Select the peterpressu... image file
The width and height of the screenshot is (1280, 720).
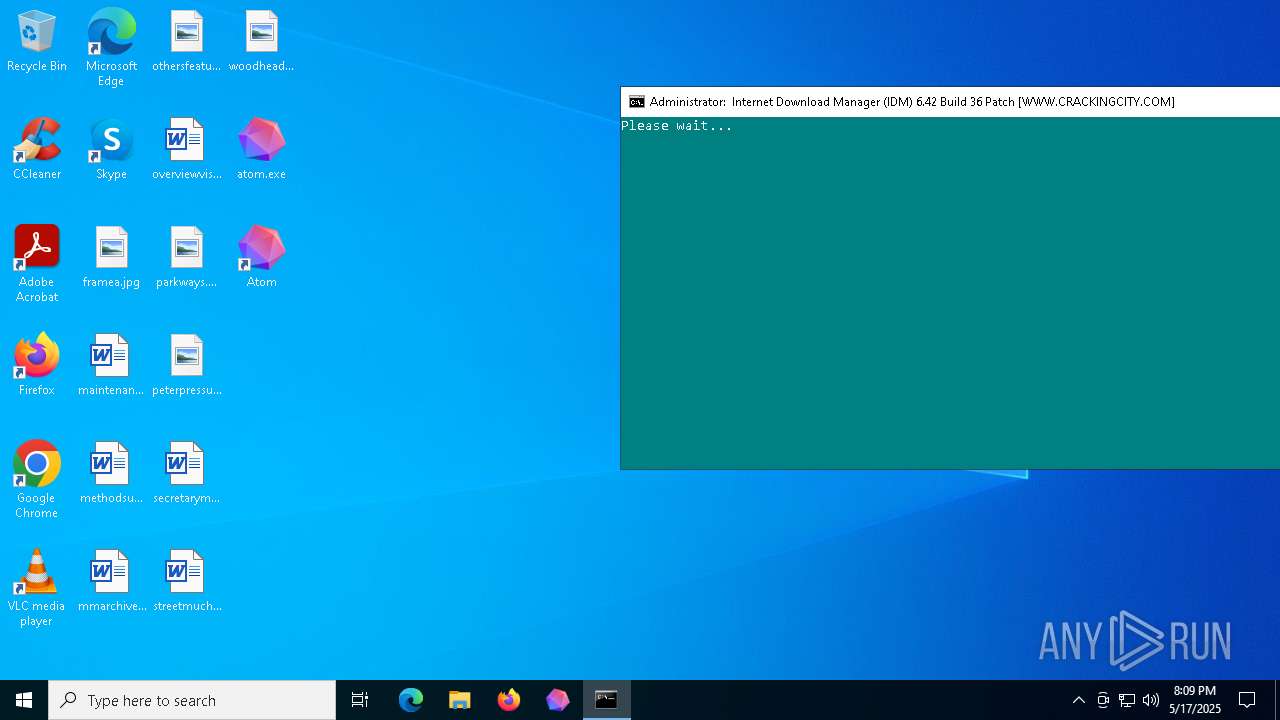click(186, 366)
